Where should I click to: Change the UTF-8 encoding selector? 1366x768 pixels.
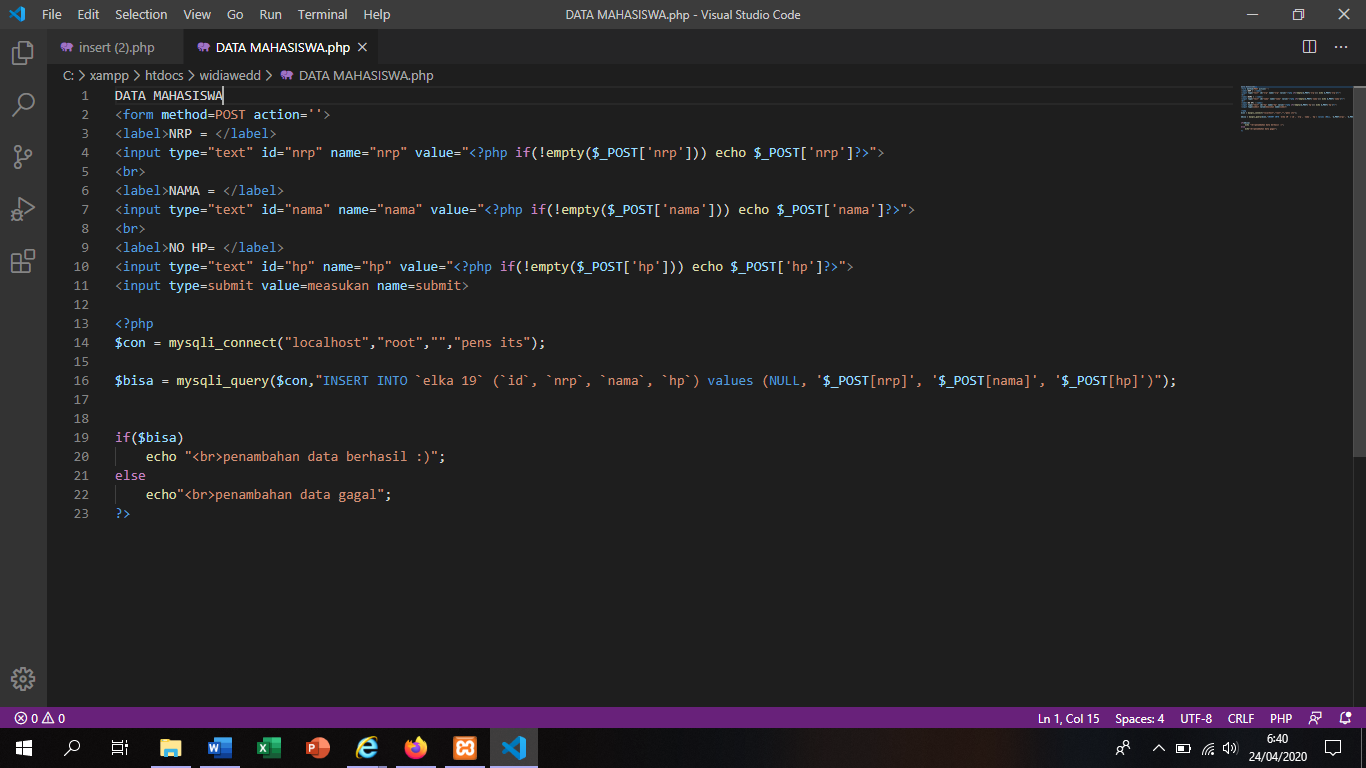[x=1195, y=718]
